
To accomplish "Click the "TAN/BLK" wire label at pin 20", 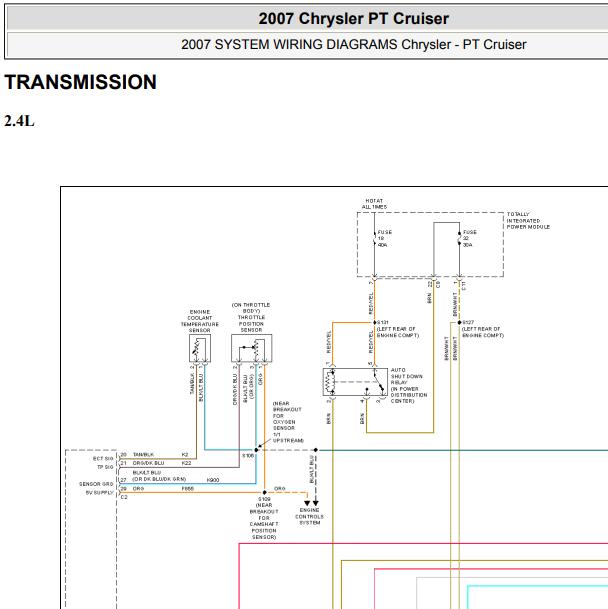I will (143, 454).
